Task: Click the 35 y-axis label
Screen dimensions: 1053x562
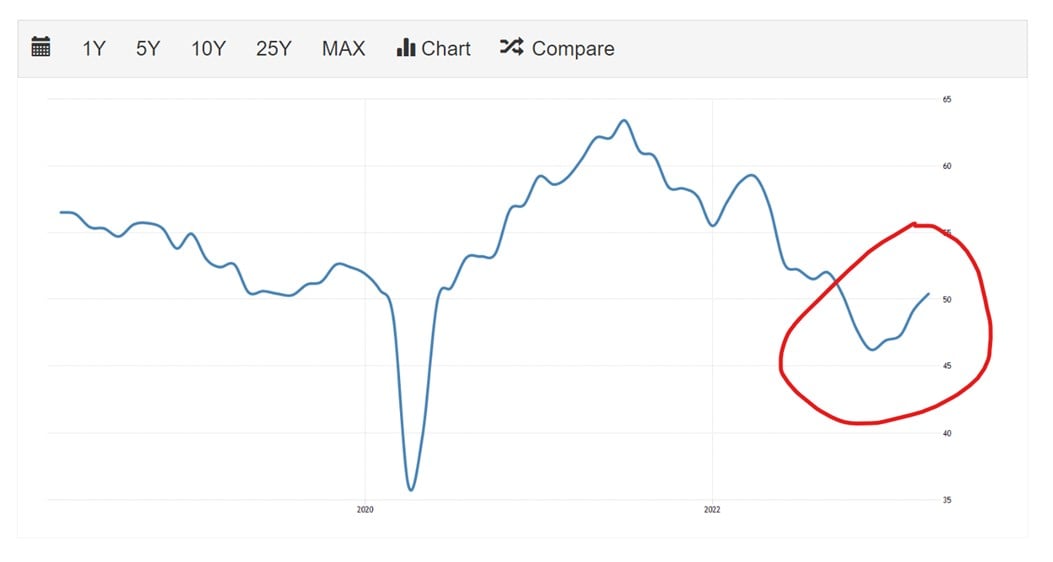Action: tap(947, 500)
